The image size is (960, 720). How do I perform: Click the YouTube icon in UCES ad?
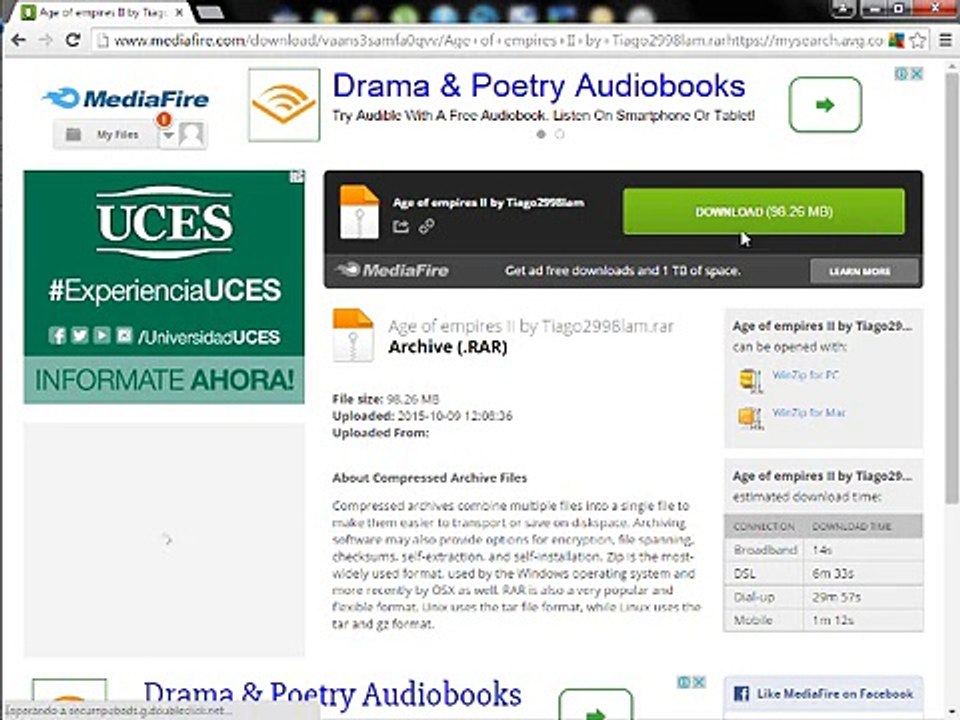coord(102,336)
